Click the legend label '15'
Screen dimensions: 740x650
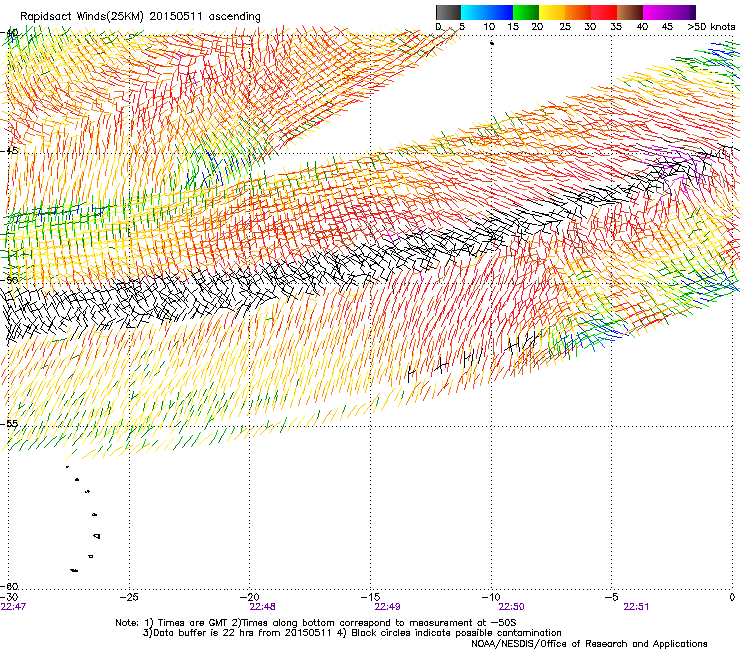pos(513,27)
